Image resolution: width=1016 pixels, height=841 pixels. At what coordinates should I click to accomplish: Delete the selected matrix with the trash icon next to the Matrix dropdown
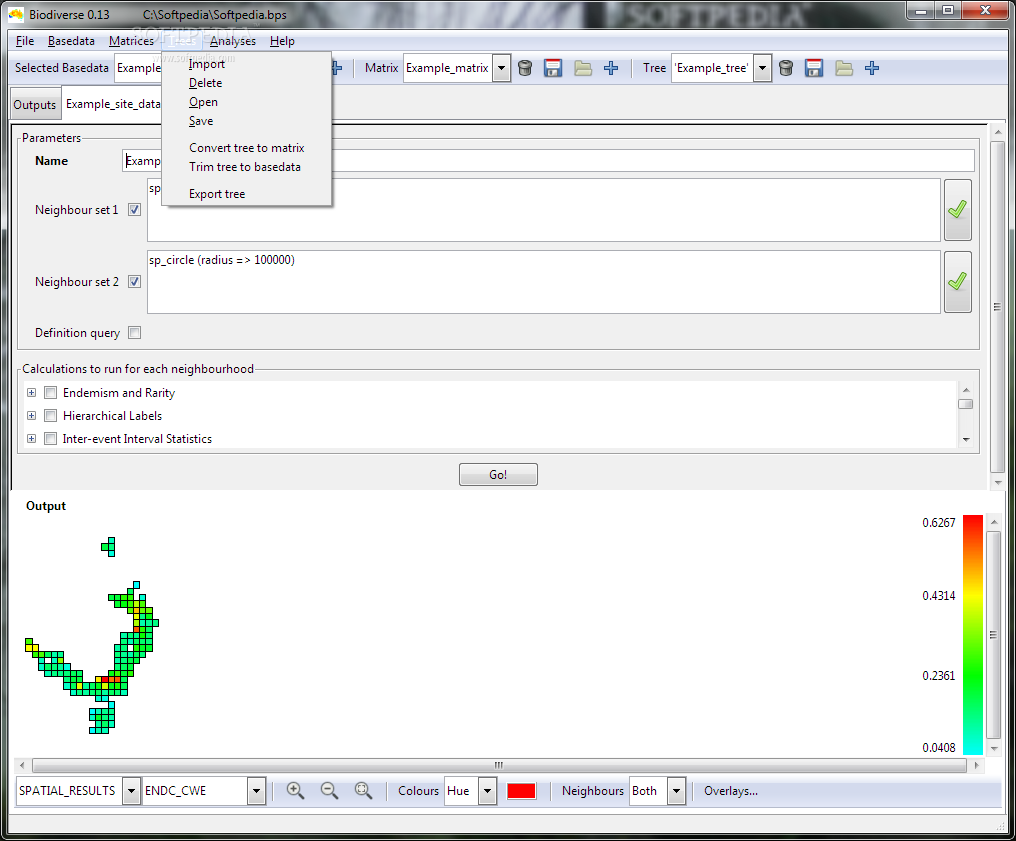click(525, 68)
